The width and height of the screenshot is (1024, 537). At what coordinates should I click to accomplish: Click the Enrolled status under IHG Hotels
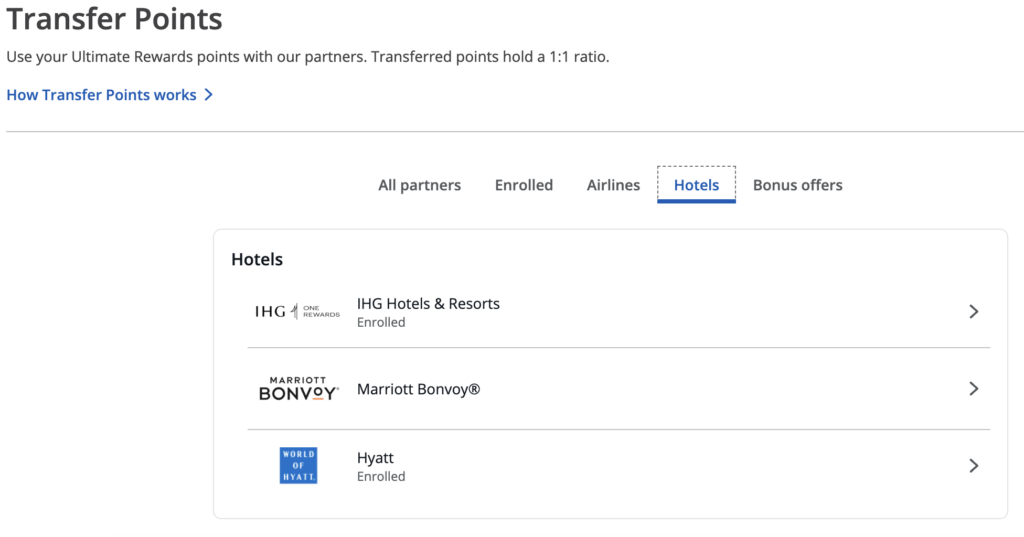tap(381, 323)
